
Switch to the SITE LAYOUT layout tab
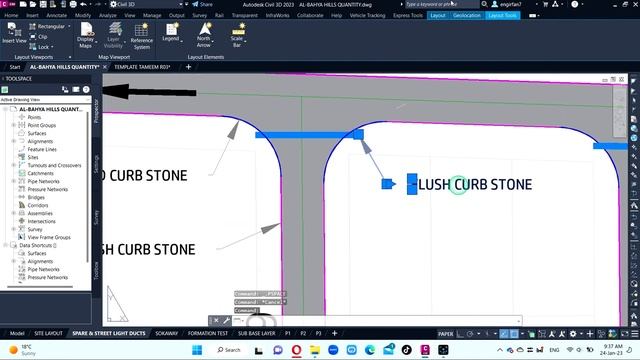[x=48, y=333]
